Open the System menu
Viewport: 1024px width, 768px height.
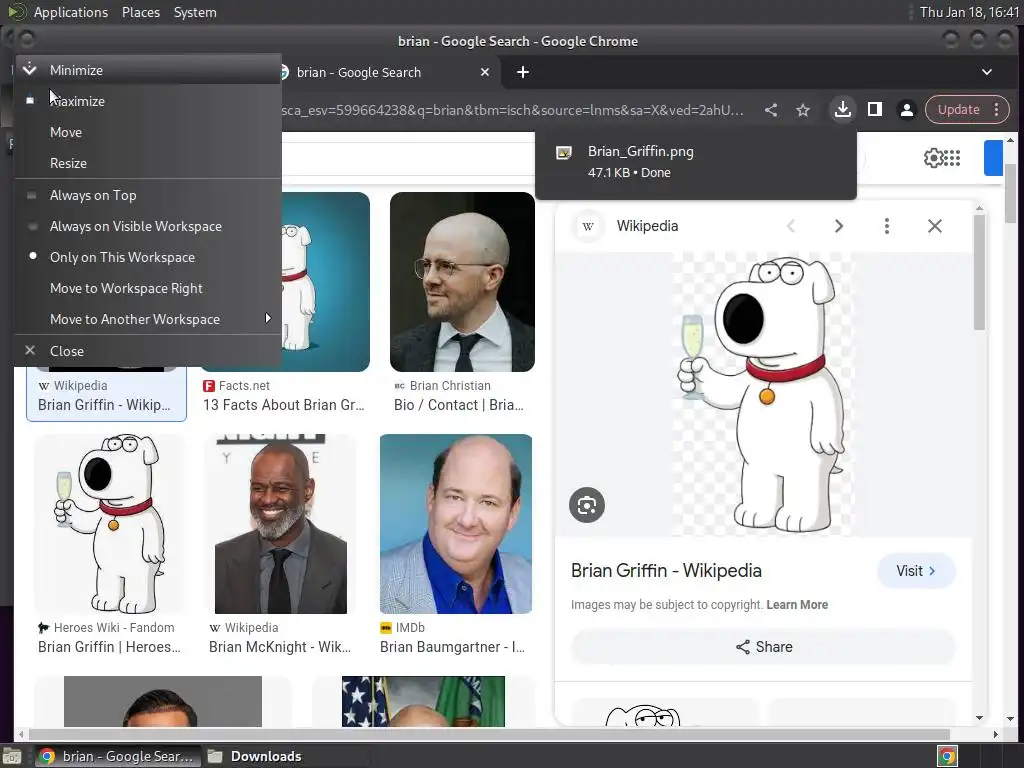(x=195, y=12)
